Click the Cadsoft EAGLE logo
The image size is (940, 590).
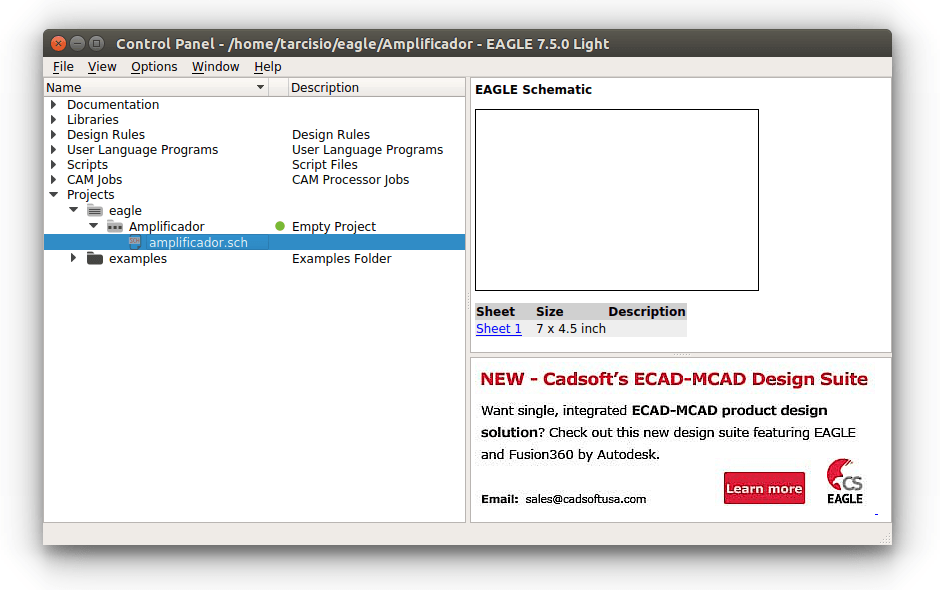(x=844, y=482)
